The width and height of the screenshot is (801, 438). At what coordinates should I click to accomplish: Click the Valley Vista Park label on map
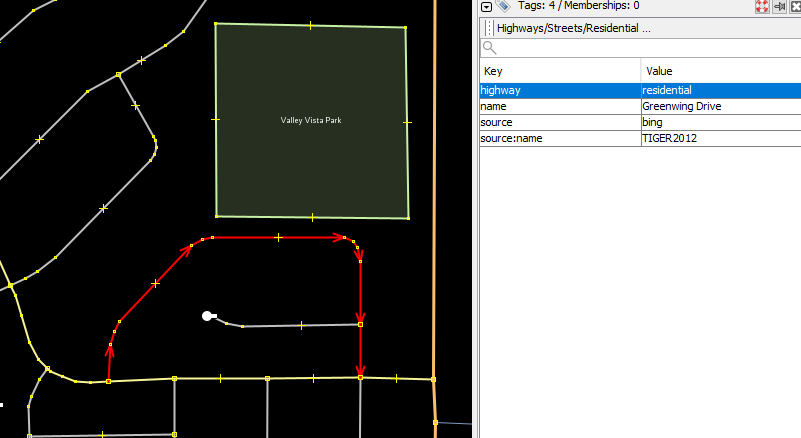pyautogui.click(x=311, y=120)
